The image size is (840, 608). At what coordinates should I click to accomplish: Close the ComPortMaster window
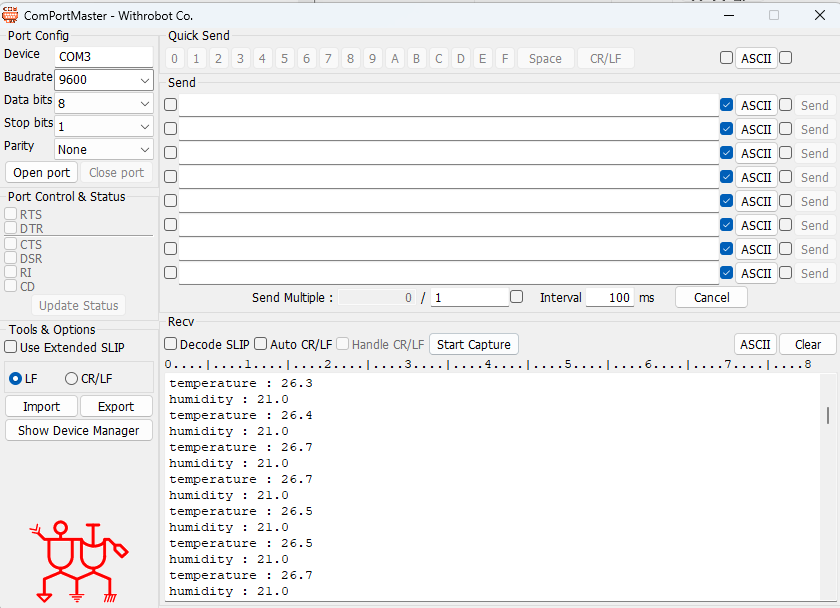[x=820, y=15]
